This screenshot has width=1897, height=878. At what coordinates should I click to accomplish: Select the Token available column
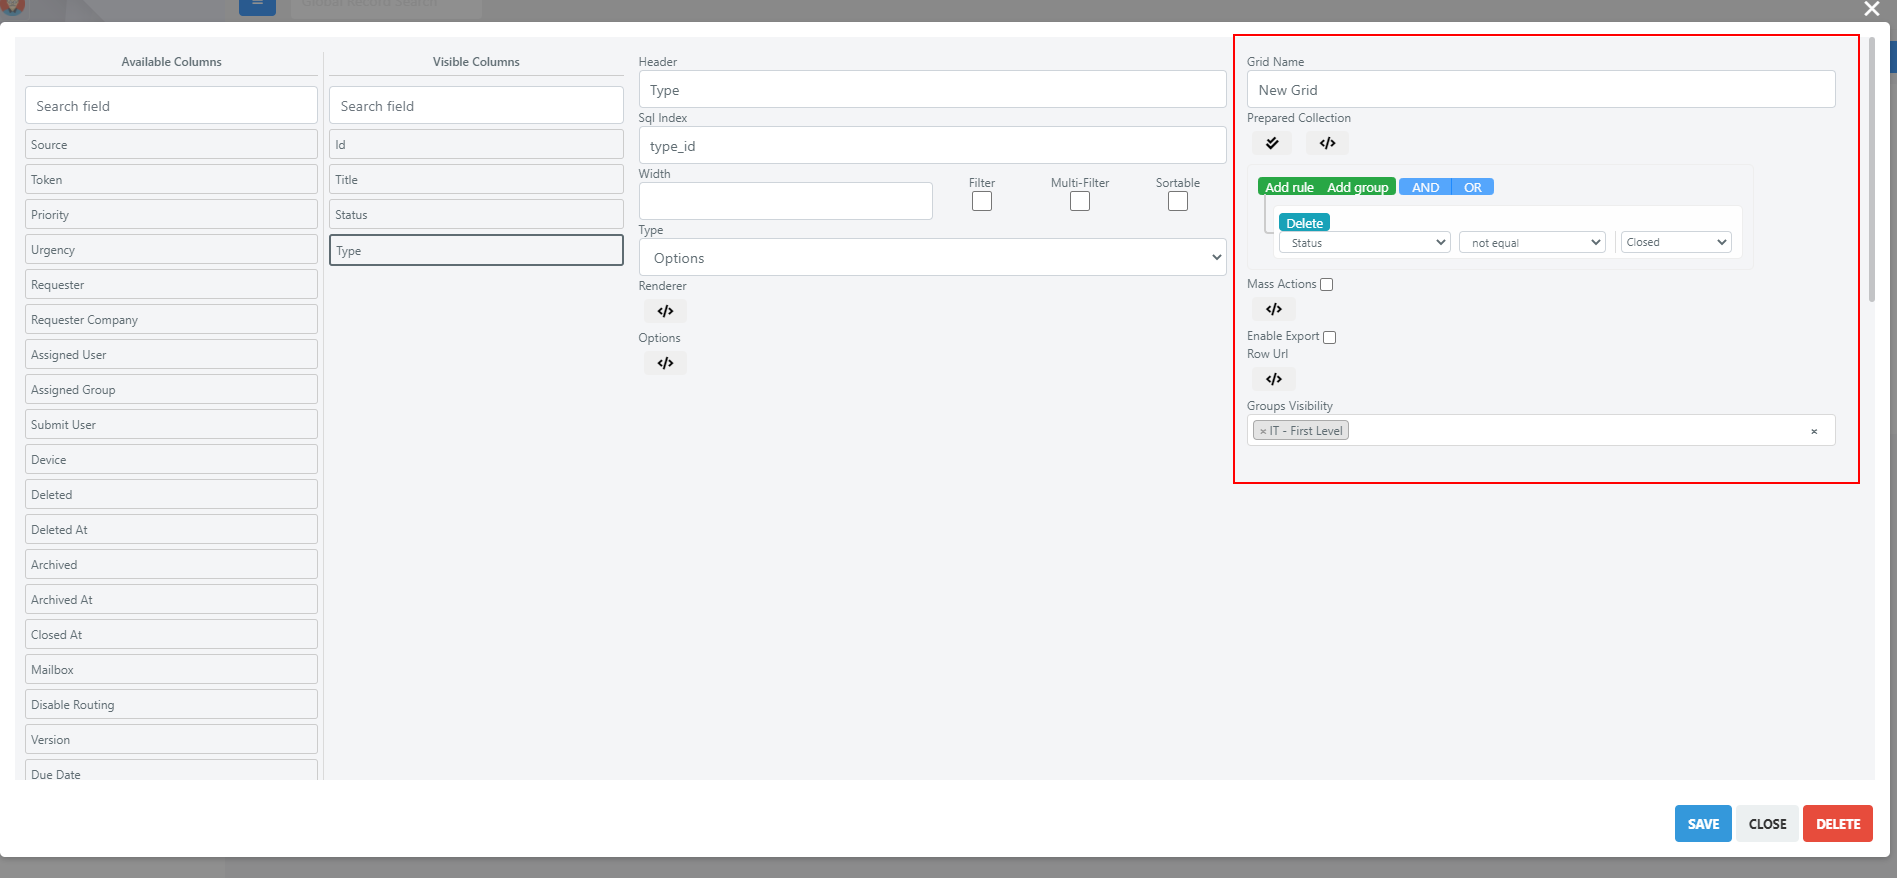171,179
